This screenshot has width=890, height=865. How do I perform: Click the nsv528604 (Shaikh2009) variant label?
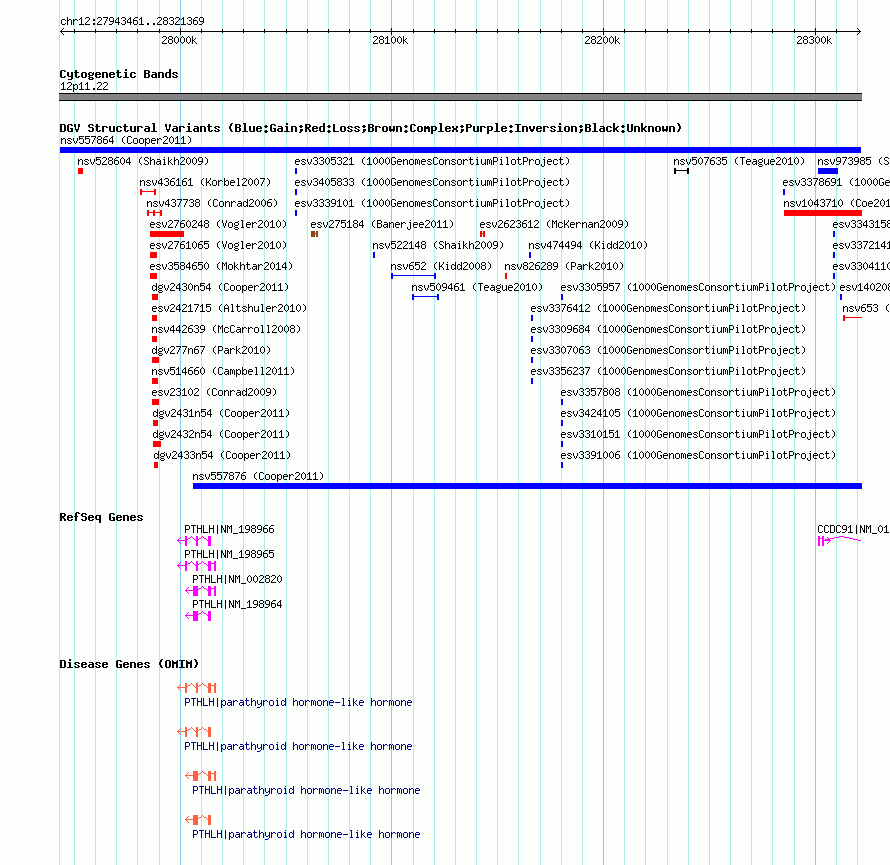(143, 161)
